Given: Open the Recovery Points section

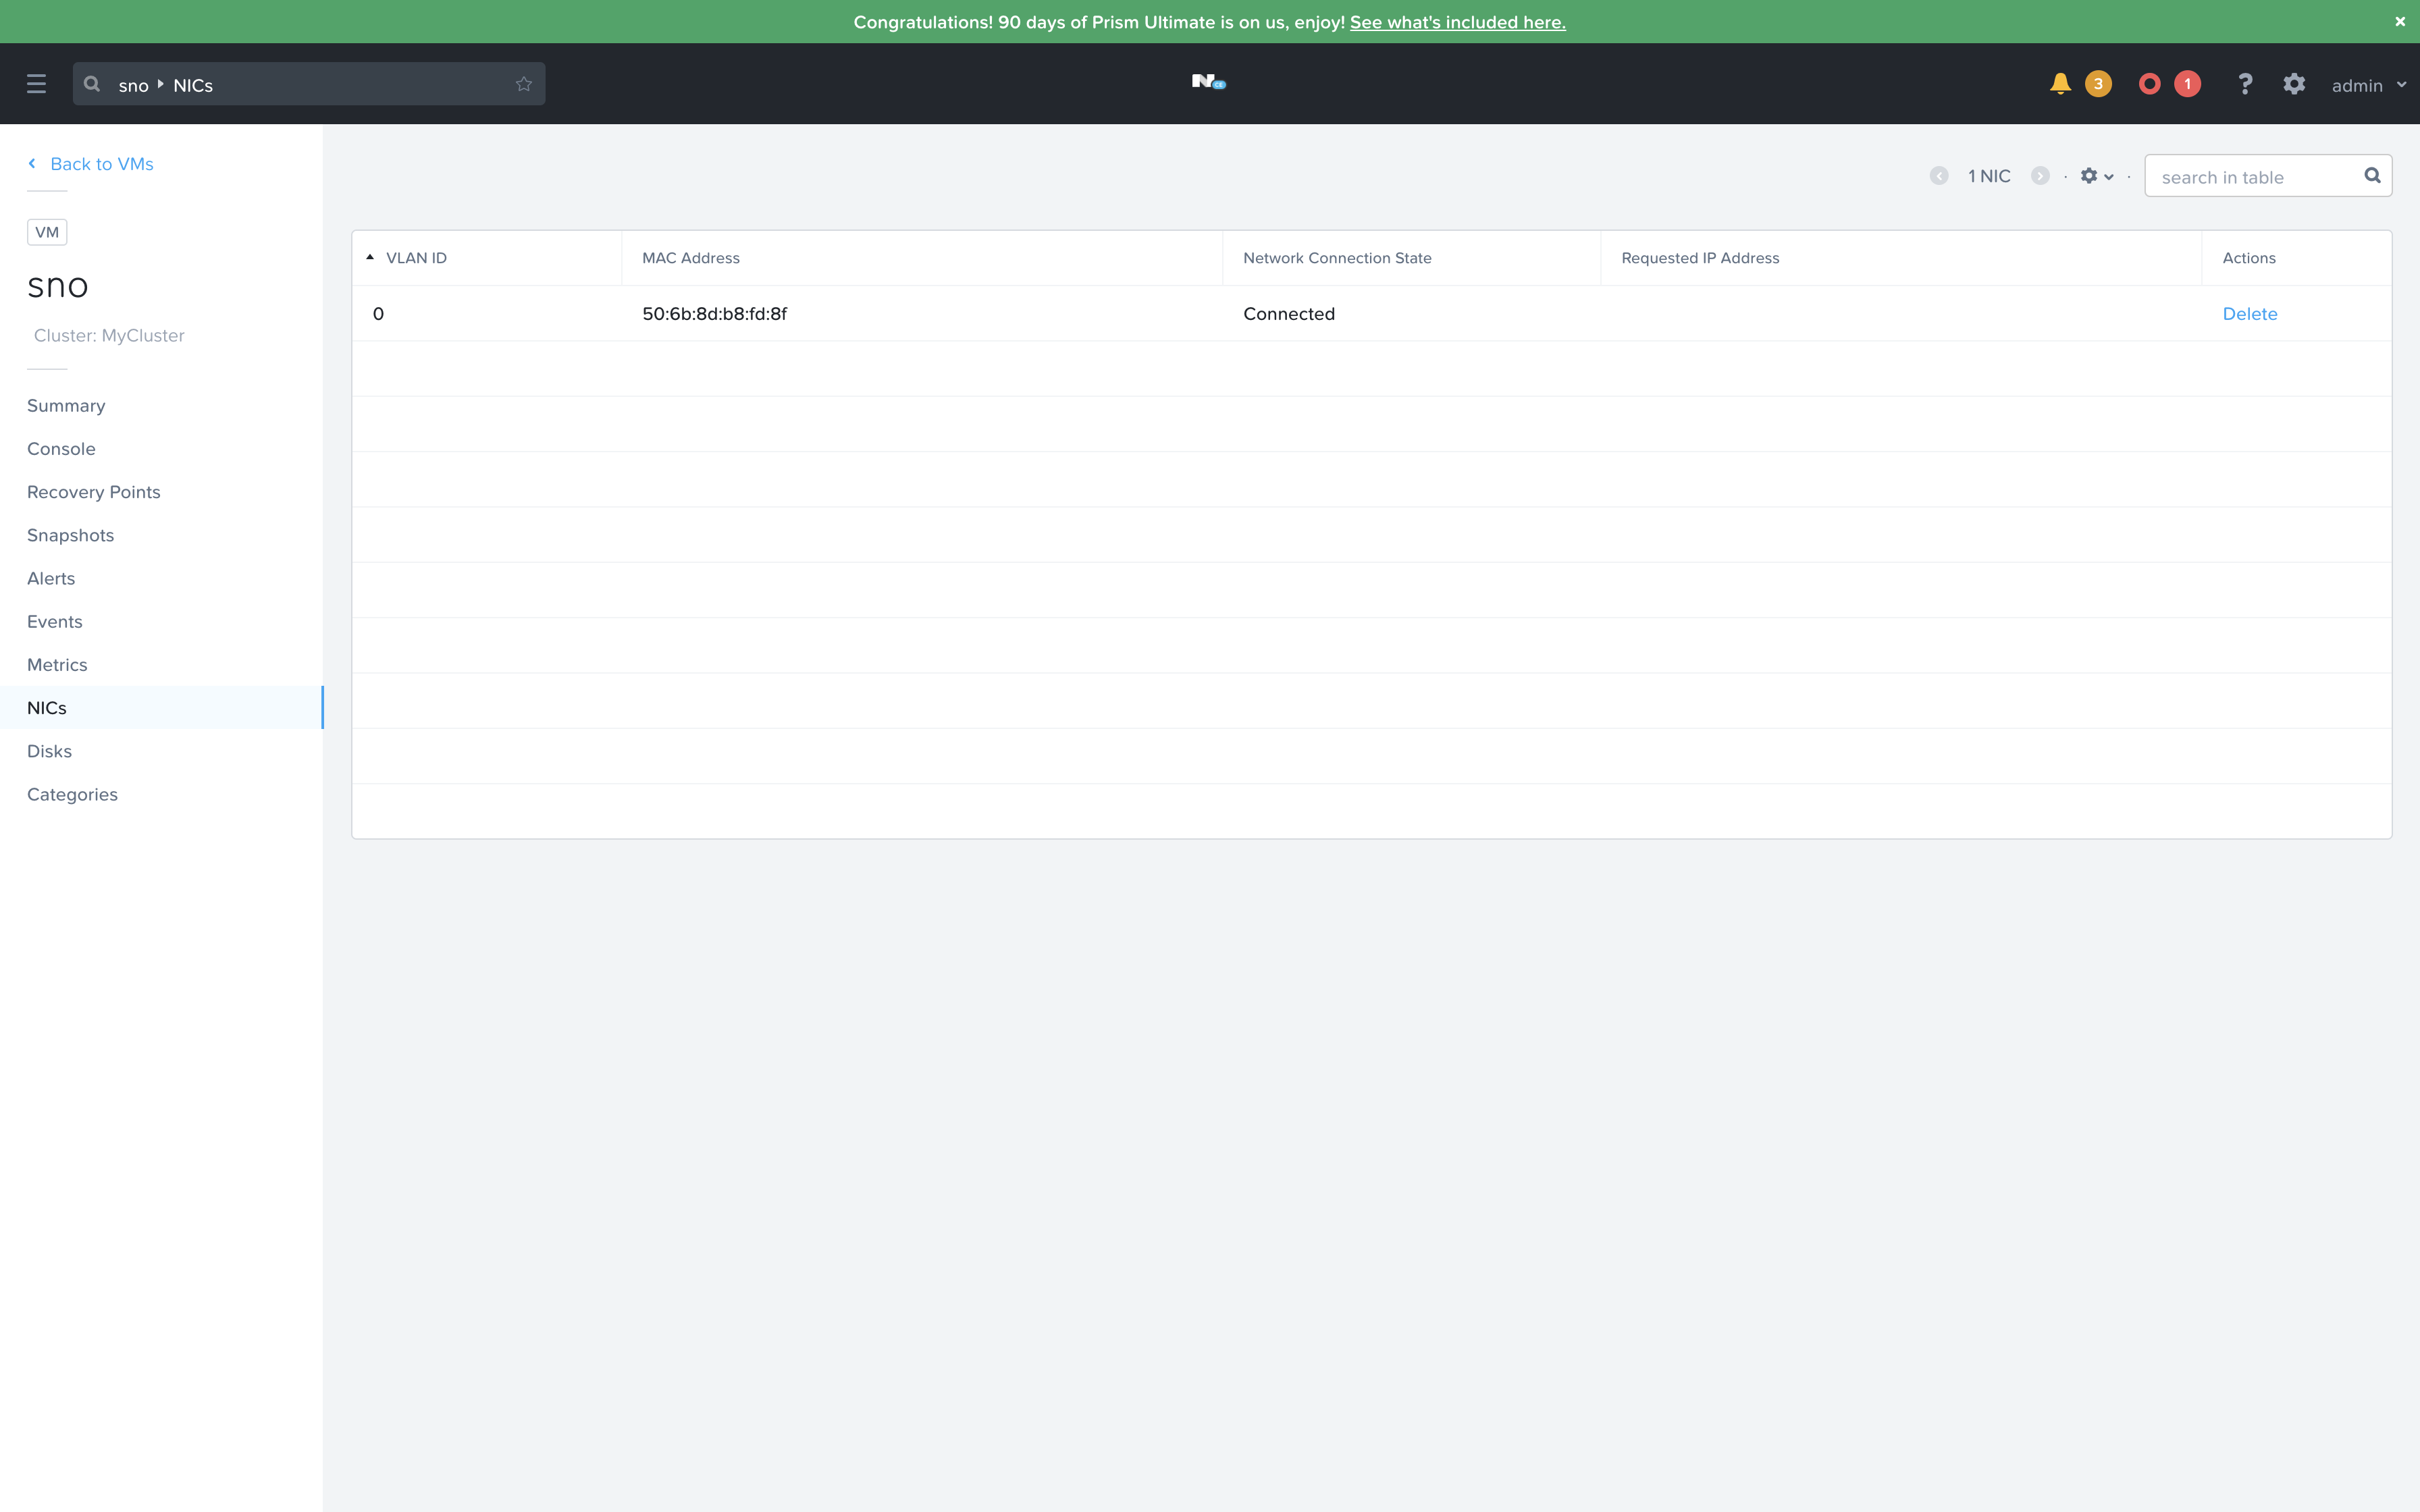Looking at the screenshot, I should coord(93,492).
